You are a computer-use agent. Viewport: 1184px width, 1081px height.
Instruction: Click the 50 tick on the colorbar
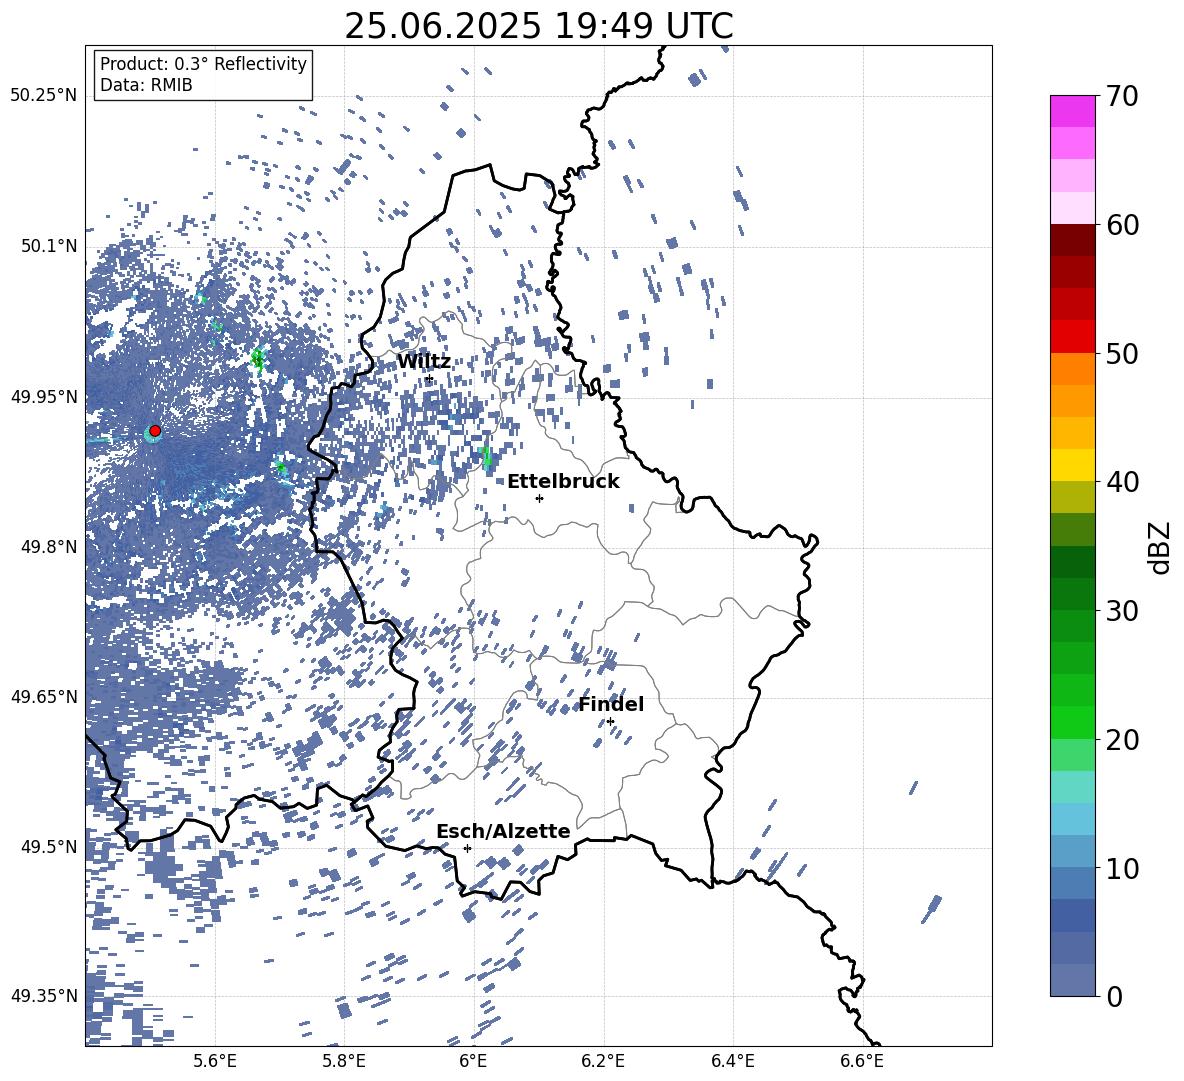click(x=1122, y=354)
